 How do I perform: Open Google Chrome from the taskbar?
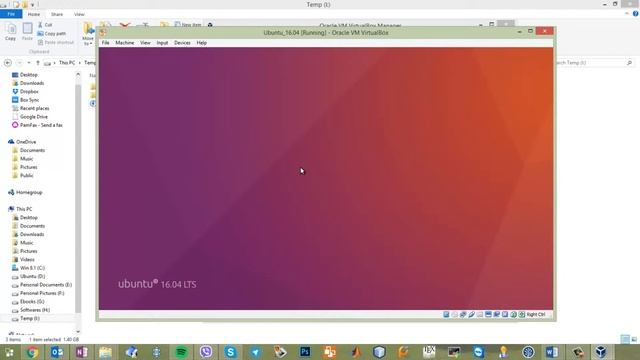(32, 352)
